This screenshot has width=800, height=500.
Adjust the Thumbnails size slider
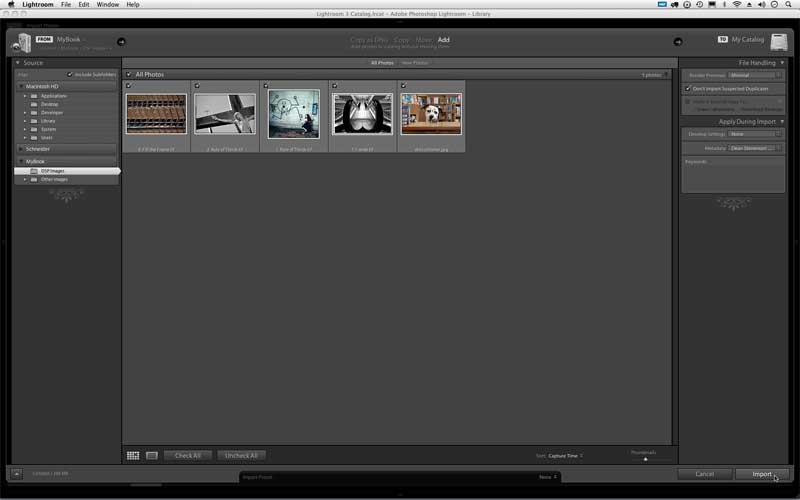pos(645,459)
